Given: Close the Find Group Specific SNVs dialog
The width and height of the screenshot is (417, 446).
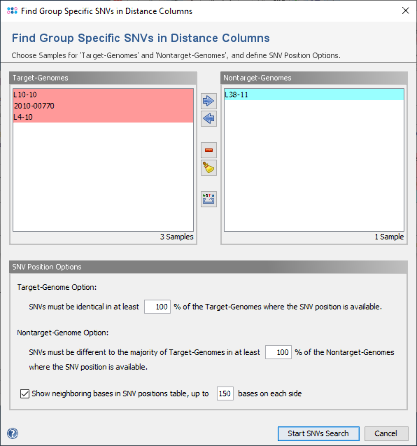Looking at the screenshot, I should [405, 11].
